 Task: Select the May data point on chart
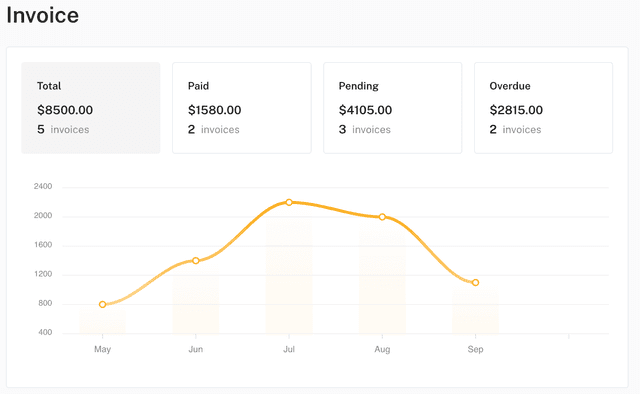pyautogui.click(x=102, y=304)
